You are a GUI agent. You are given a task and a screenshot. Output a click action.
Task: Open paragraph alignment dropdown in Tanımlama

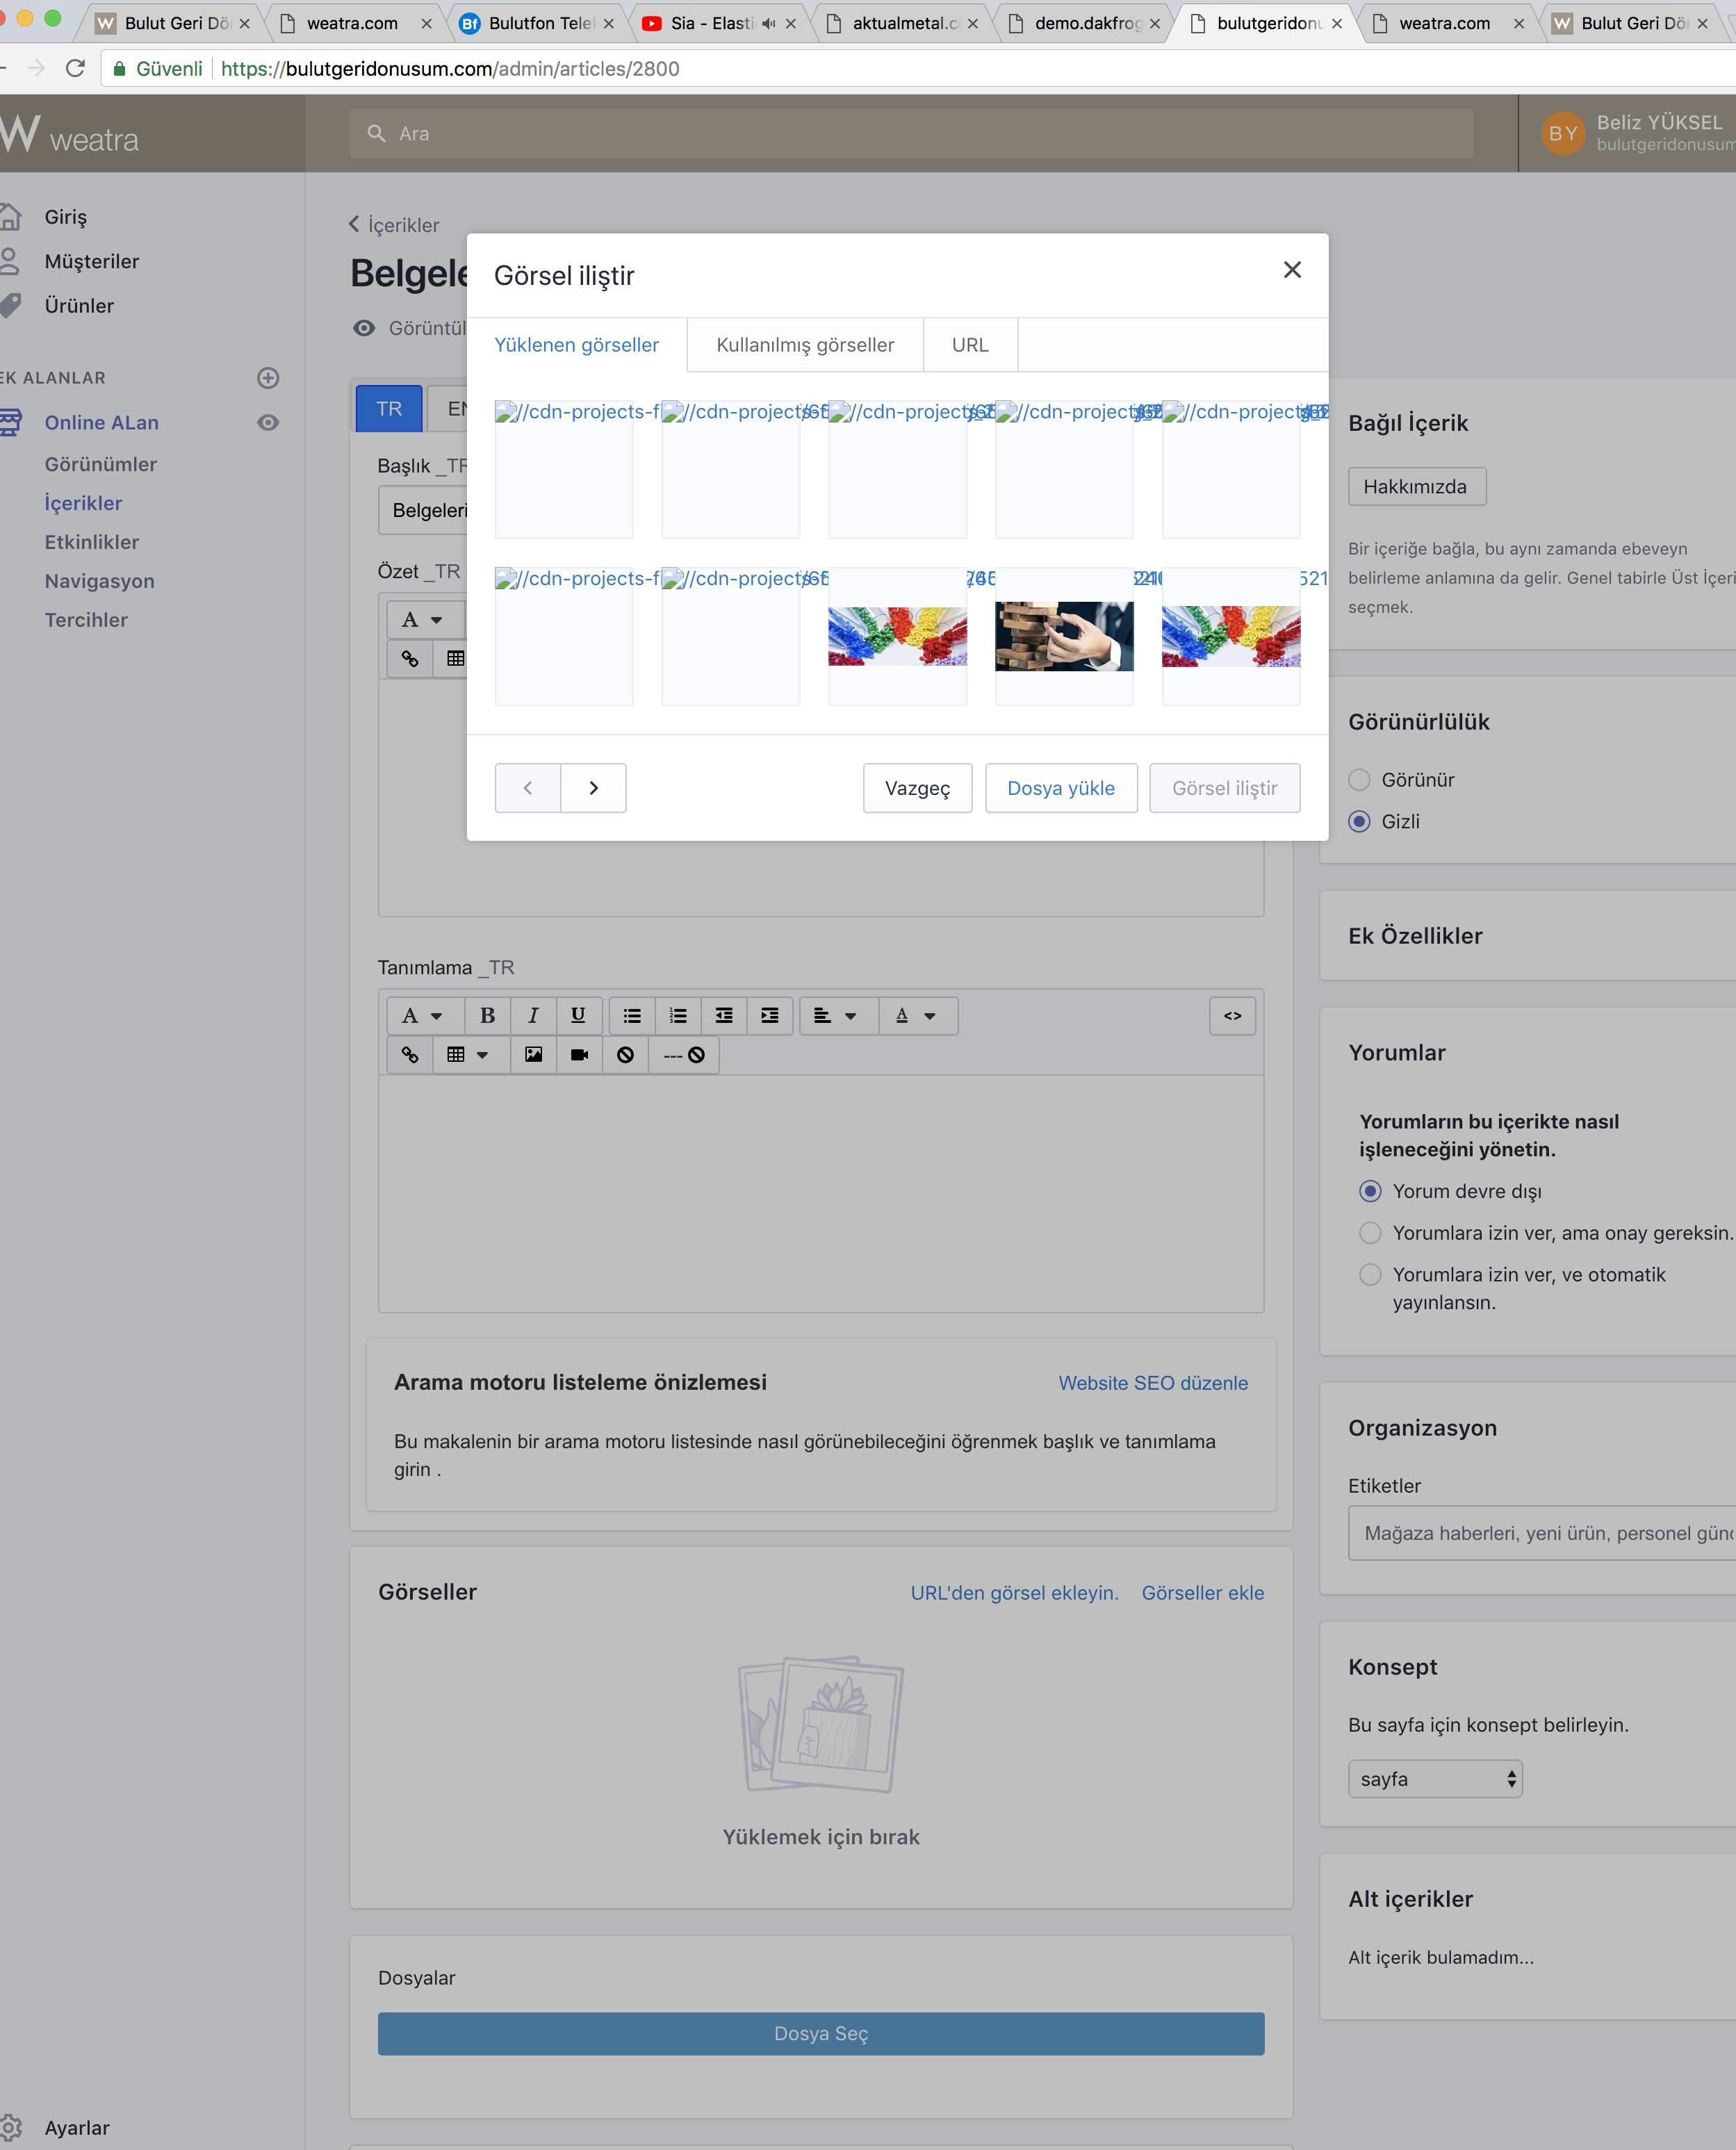(835, 1015)
